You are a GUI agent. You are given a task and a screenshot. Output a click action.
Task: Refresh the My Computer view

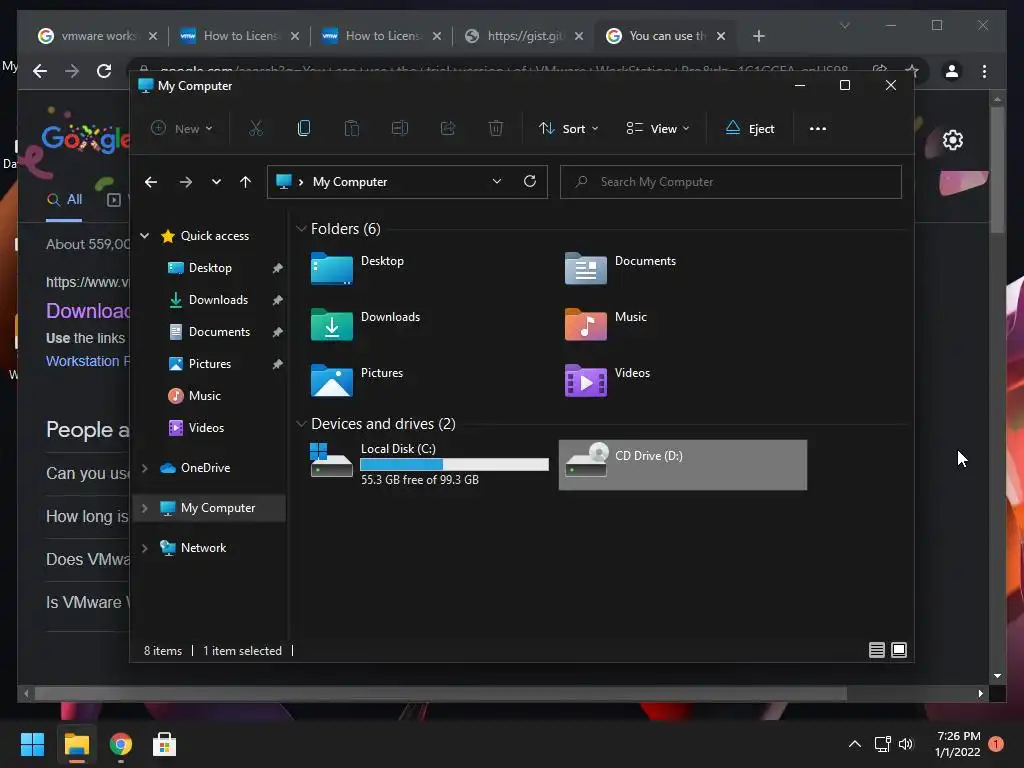pyautogui.click(x=530, y=182)
